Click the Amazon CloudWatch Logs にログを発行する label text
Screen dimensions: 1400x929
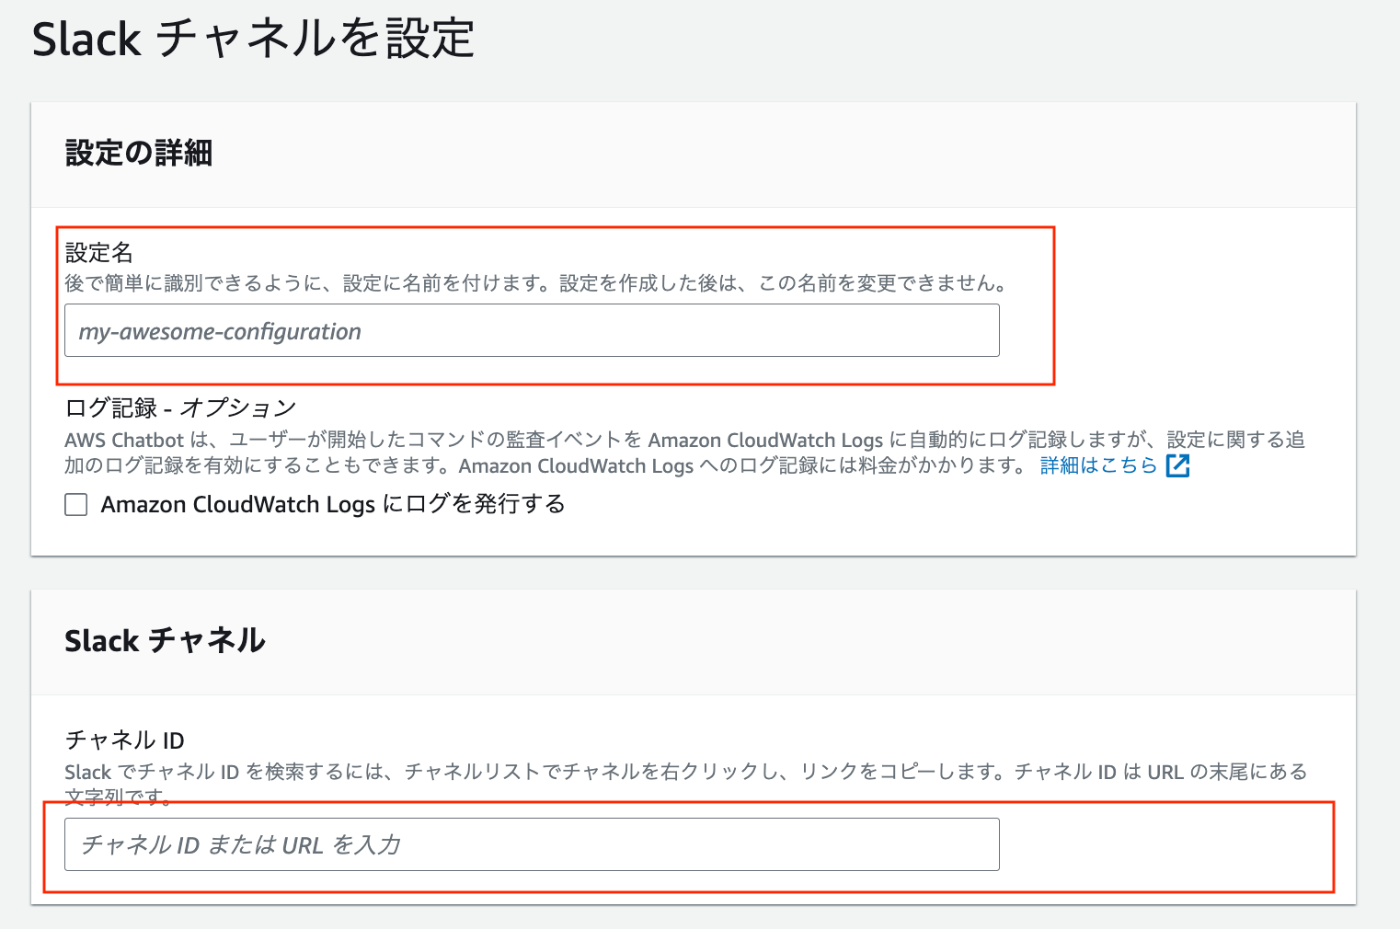pos(333,504)
